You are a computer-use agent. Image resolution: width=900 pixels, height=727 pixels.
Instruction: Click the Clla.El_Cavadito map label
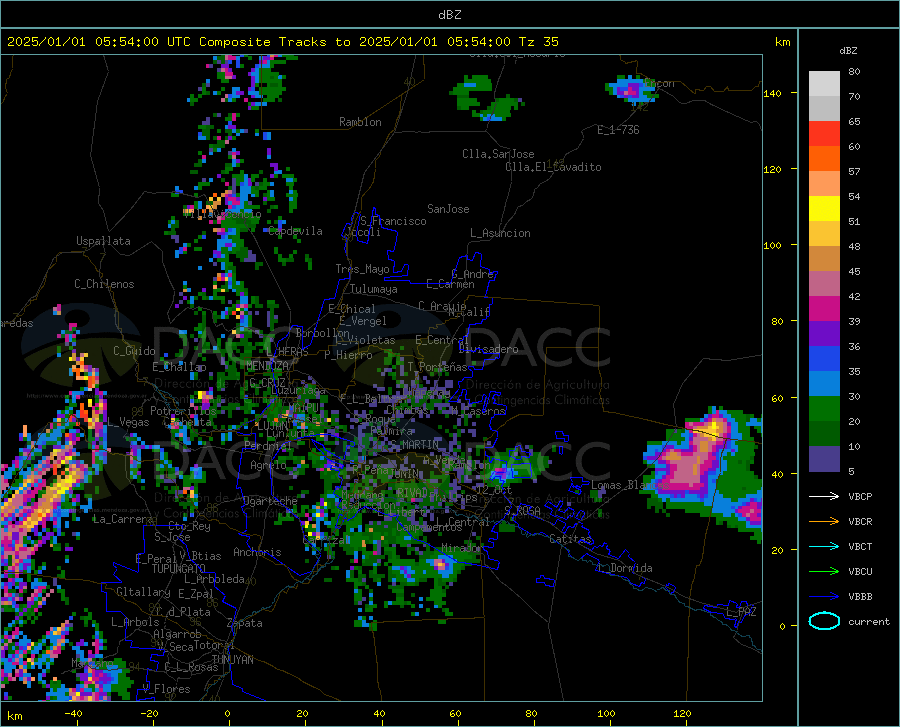pyautogui.click(x=553, y=167)
